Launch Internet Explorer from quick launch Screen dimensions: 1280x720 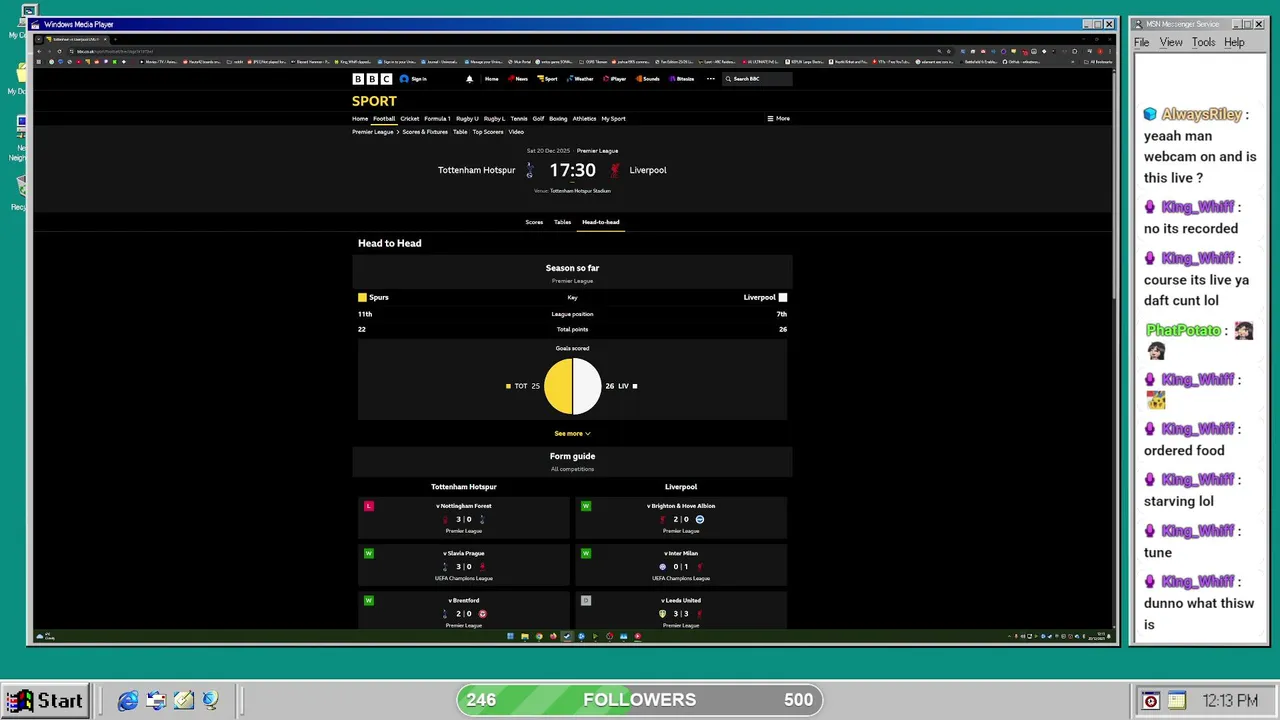128,701
